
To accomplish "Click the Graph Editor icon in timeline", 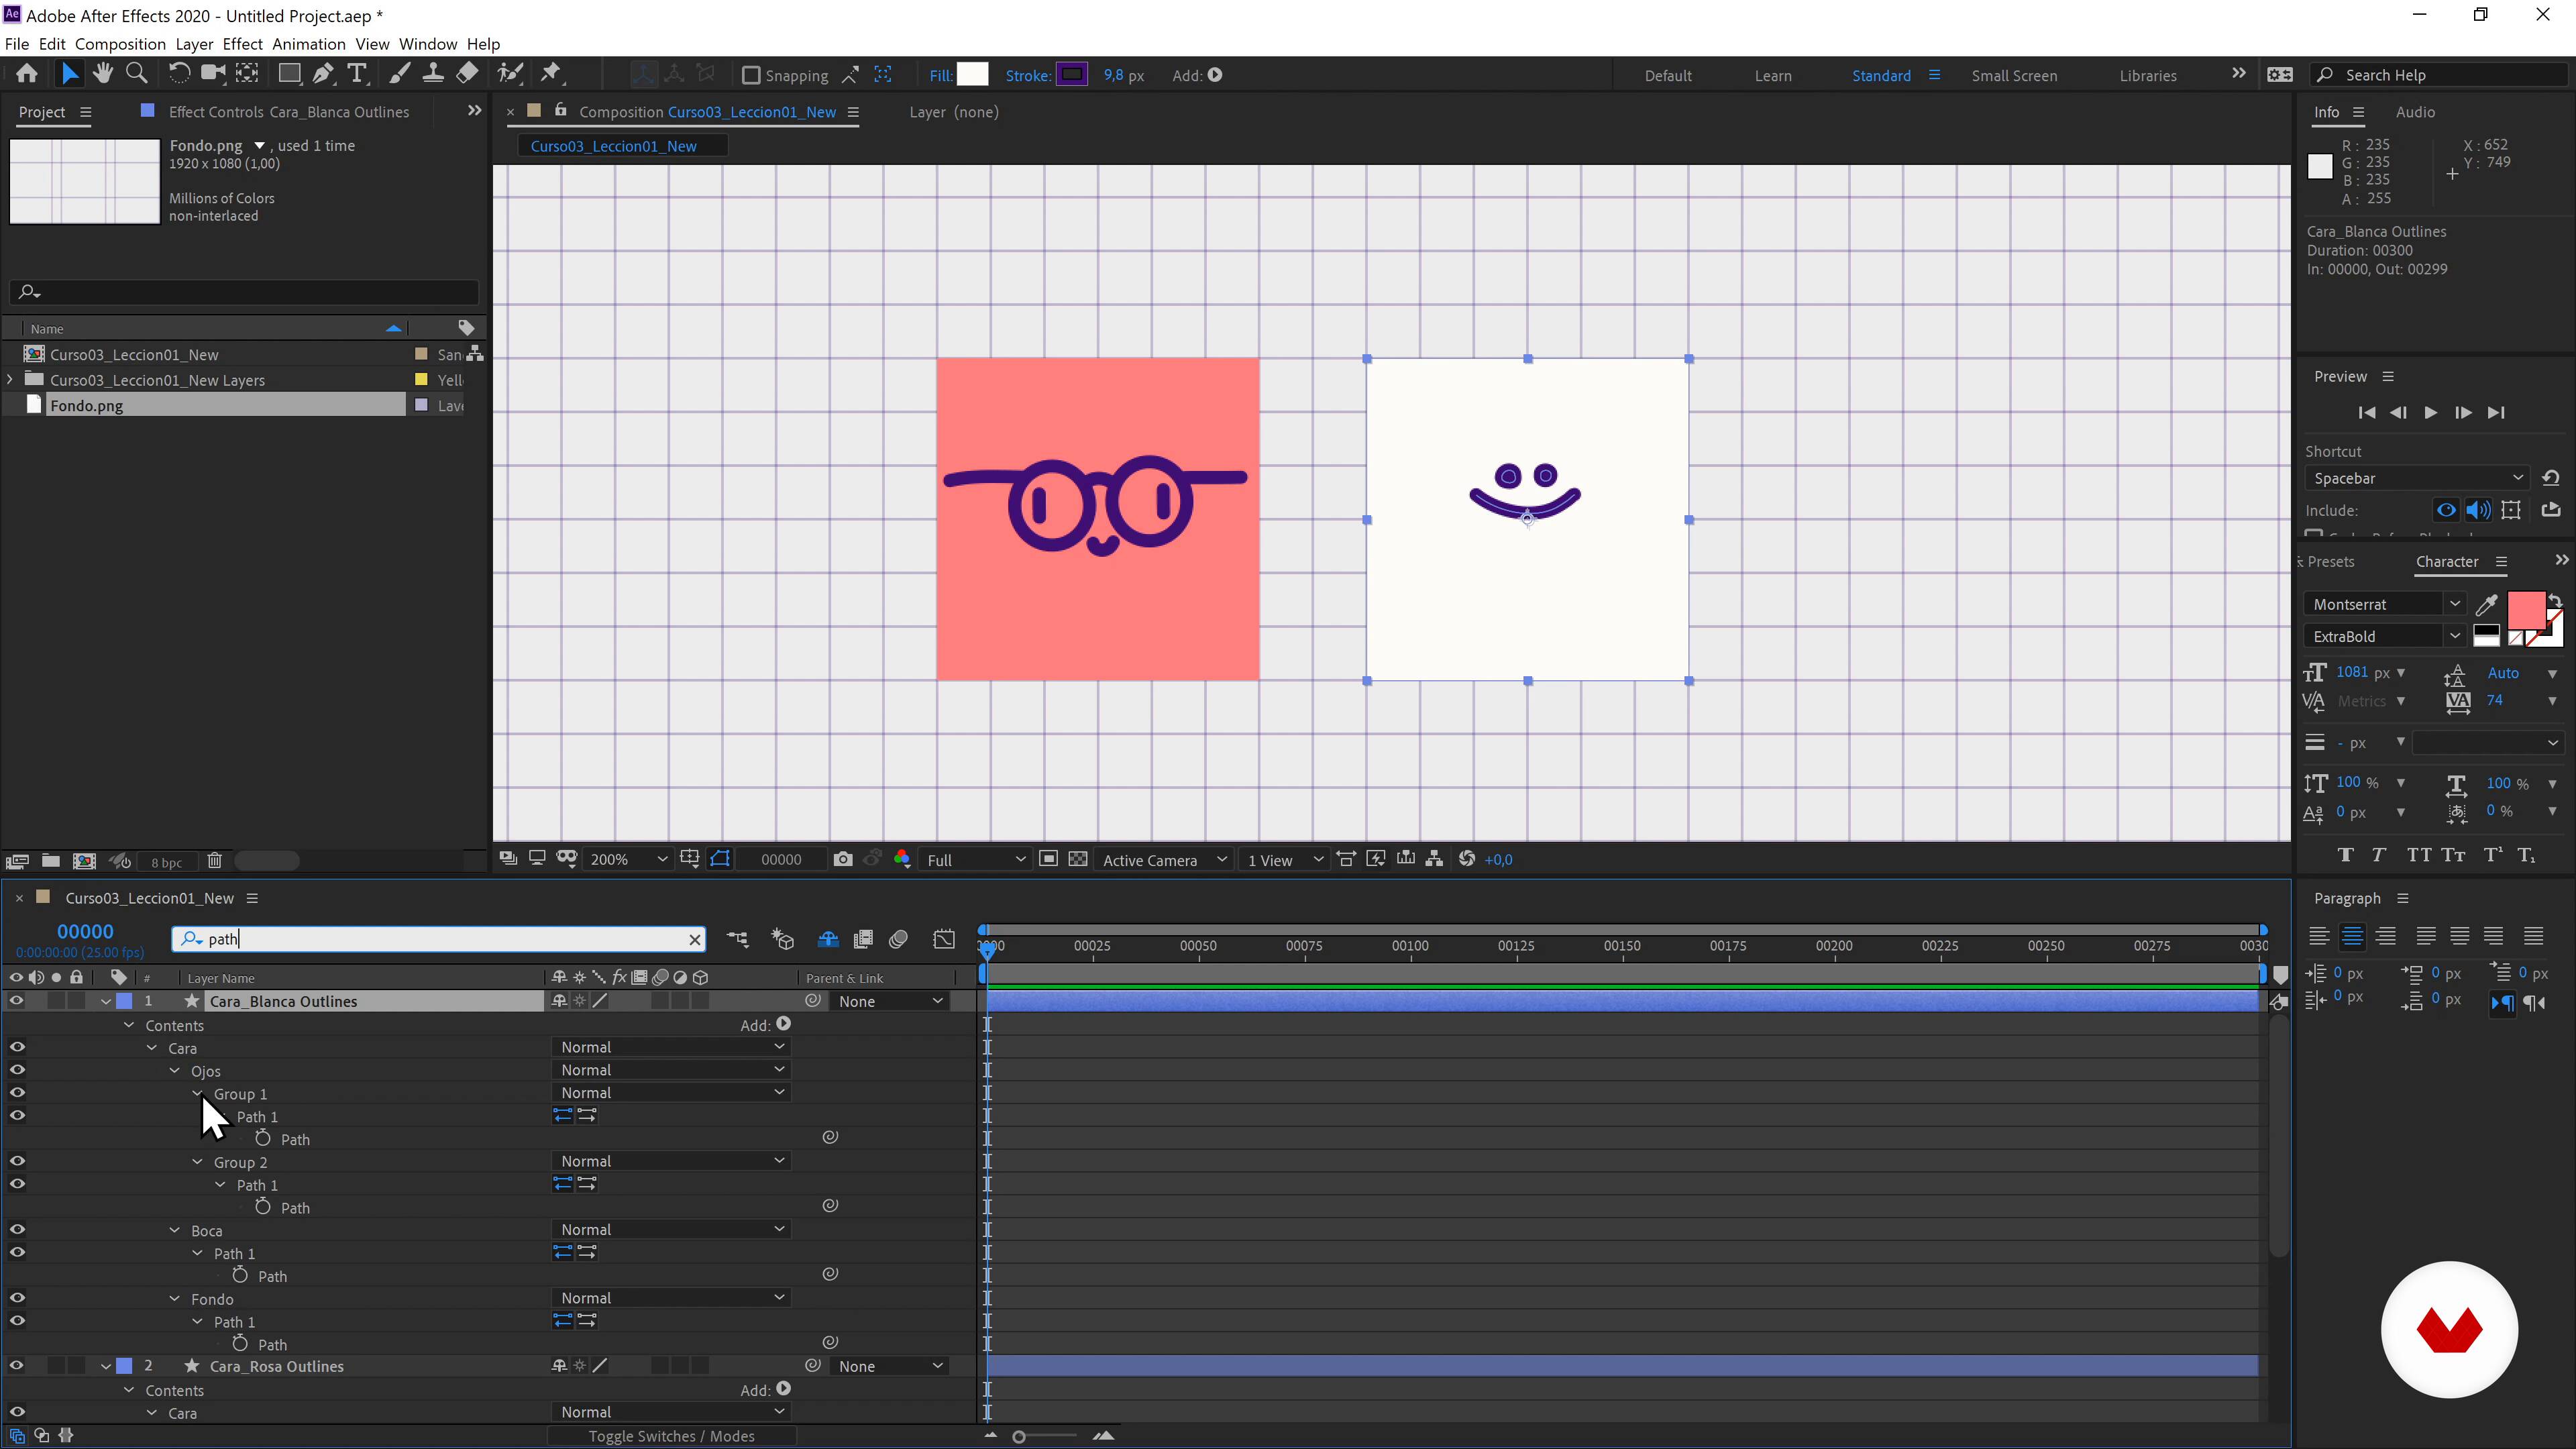I will click(944, 939).
